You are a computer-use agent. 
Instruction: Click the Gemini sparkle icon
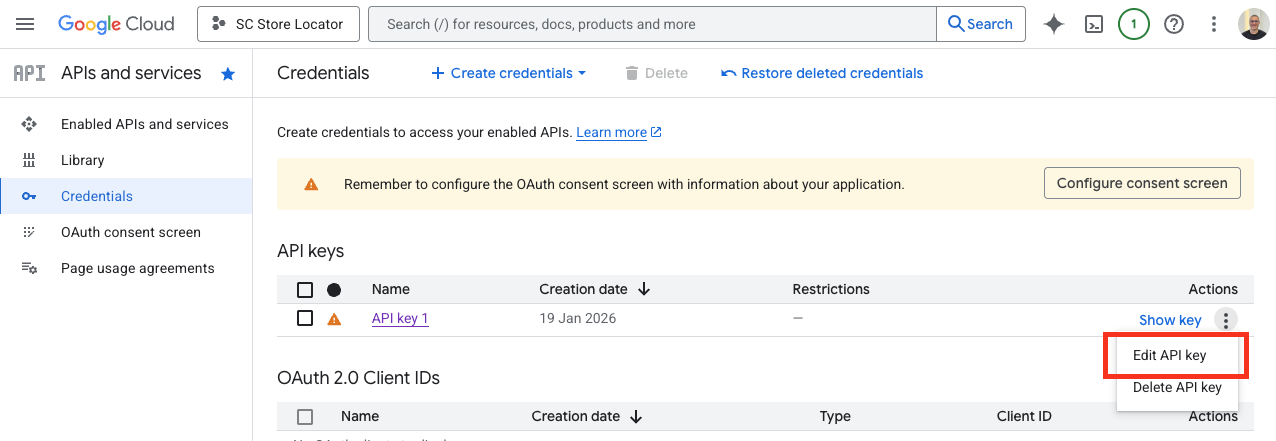[x=1054, y=24]
